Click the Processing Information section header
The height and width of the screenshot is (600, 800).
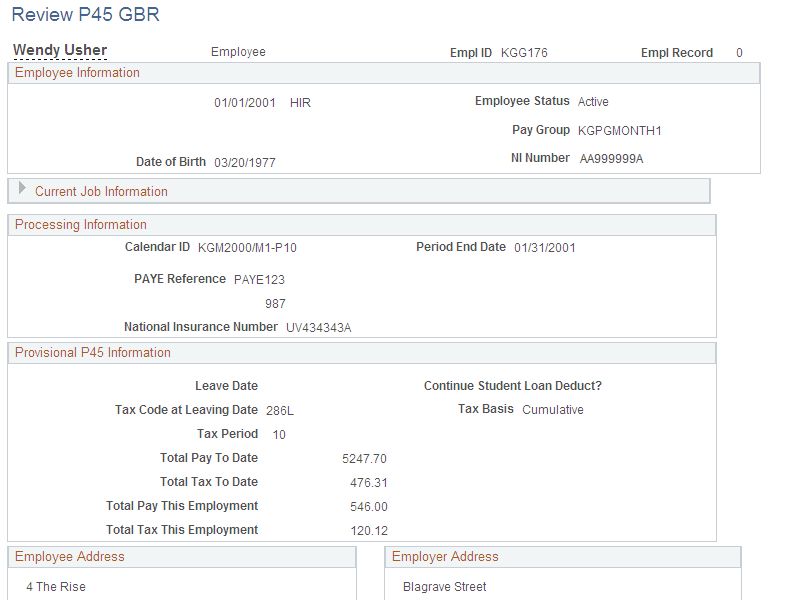(80, 224)
